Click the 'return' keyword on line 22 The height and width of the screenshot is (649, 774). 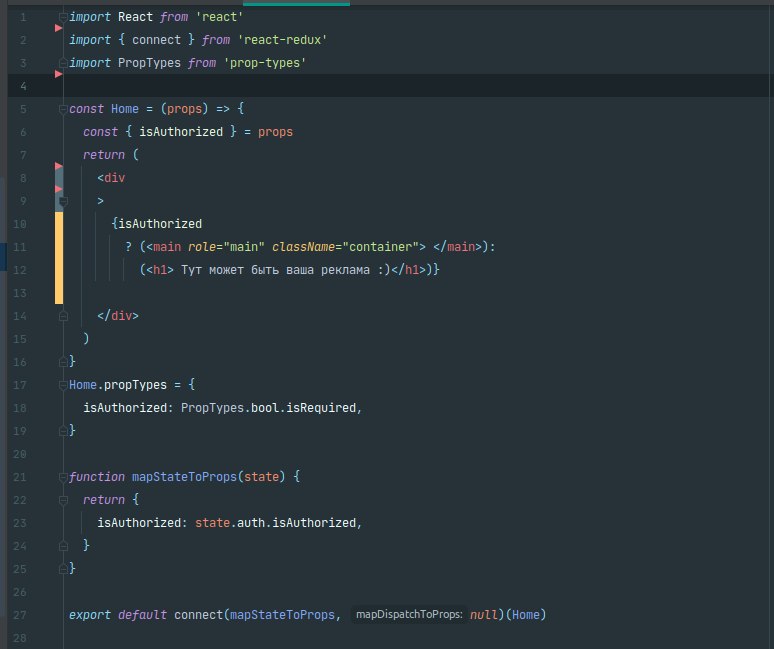pos(104,500)
